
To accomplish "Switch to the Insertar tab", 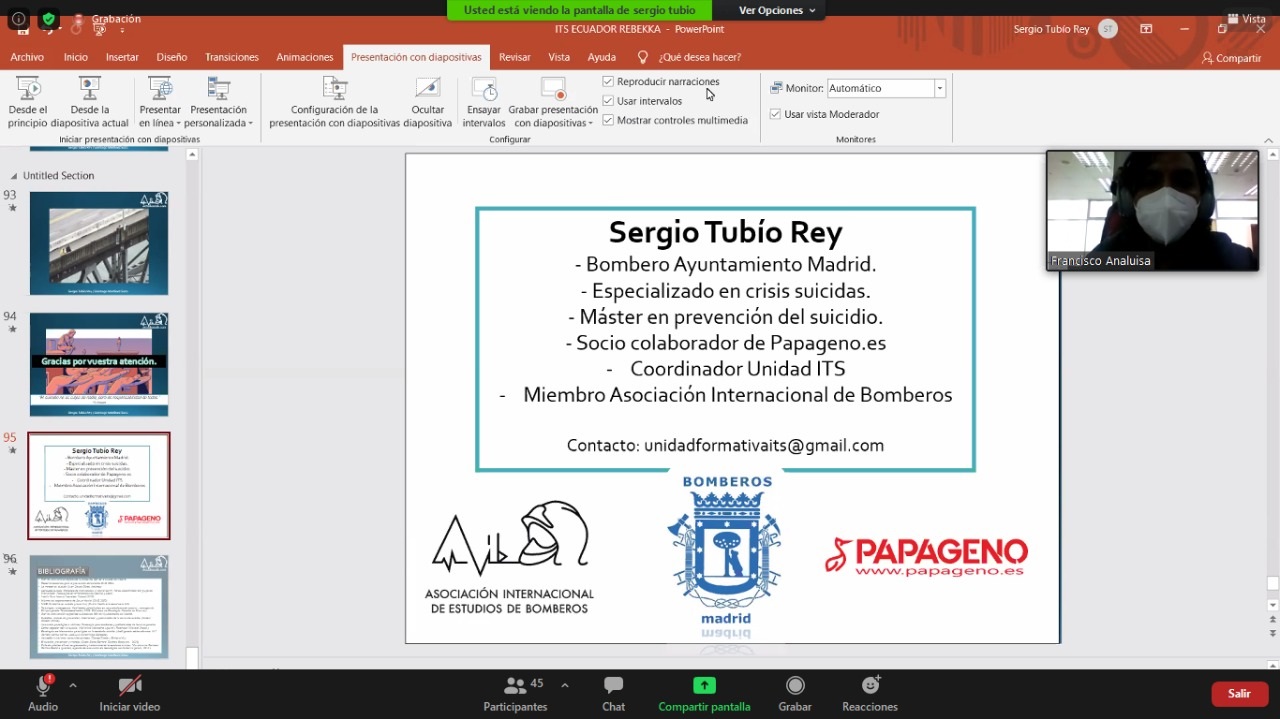I will tap(122, 57).
